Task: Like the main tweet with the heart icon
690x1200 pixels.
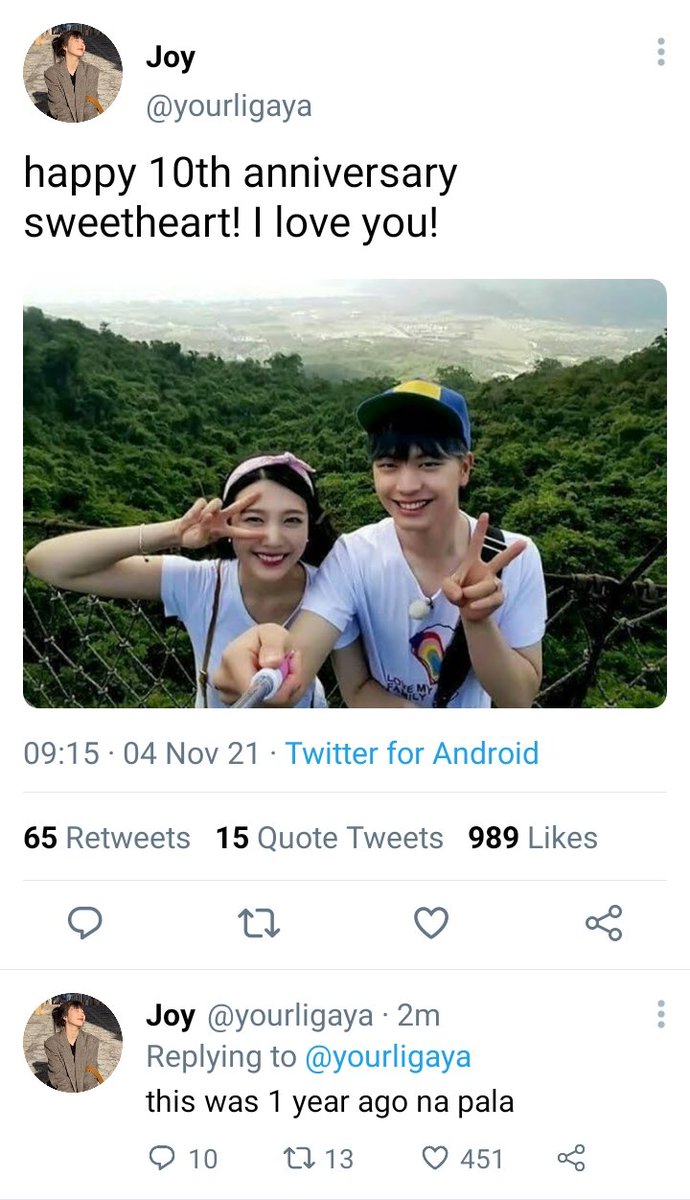Action: point(431,923)
